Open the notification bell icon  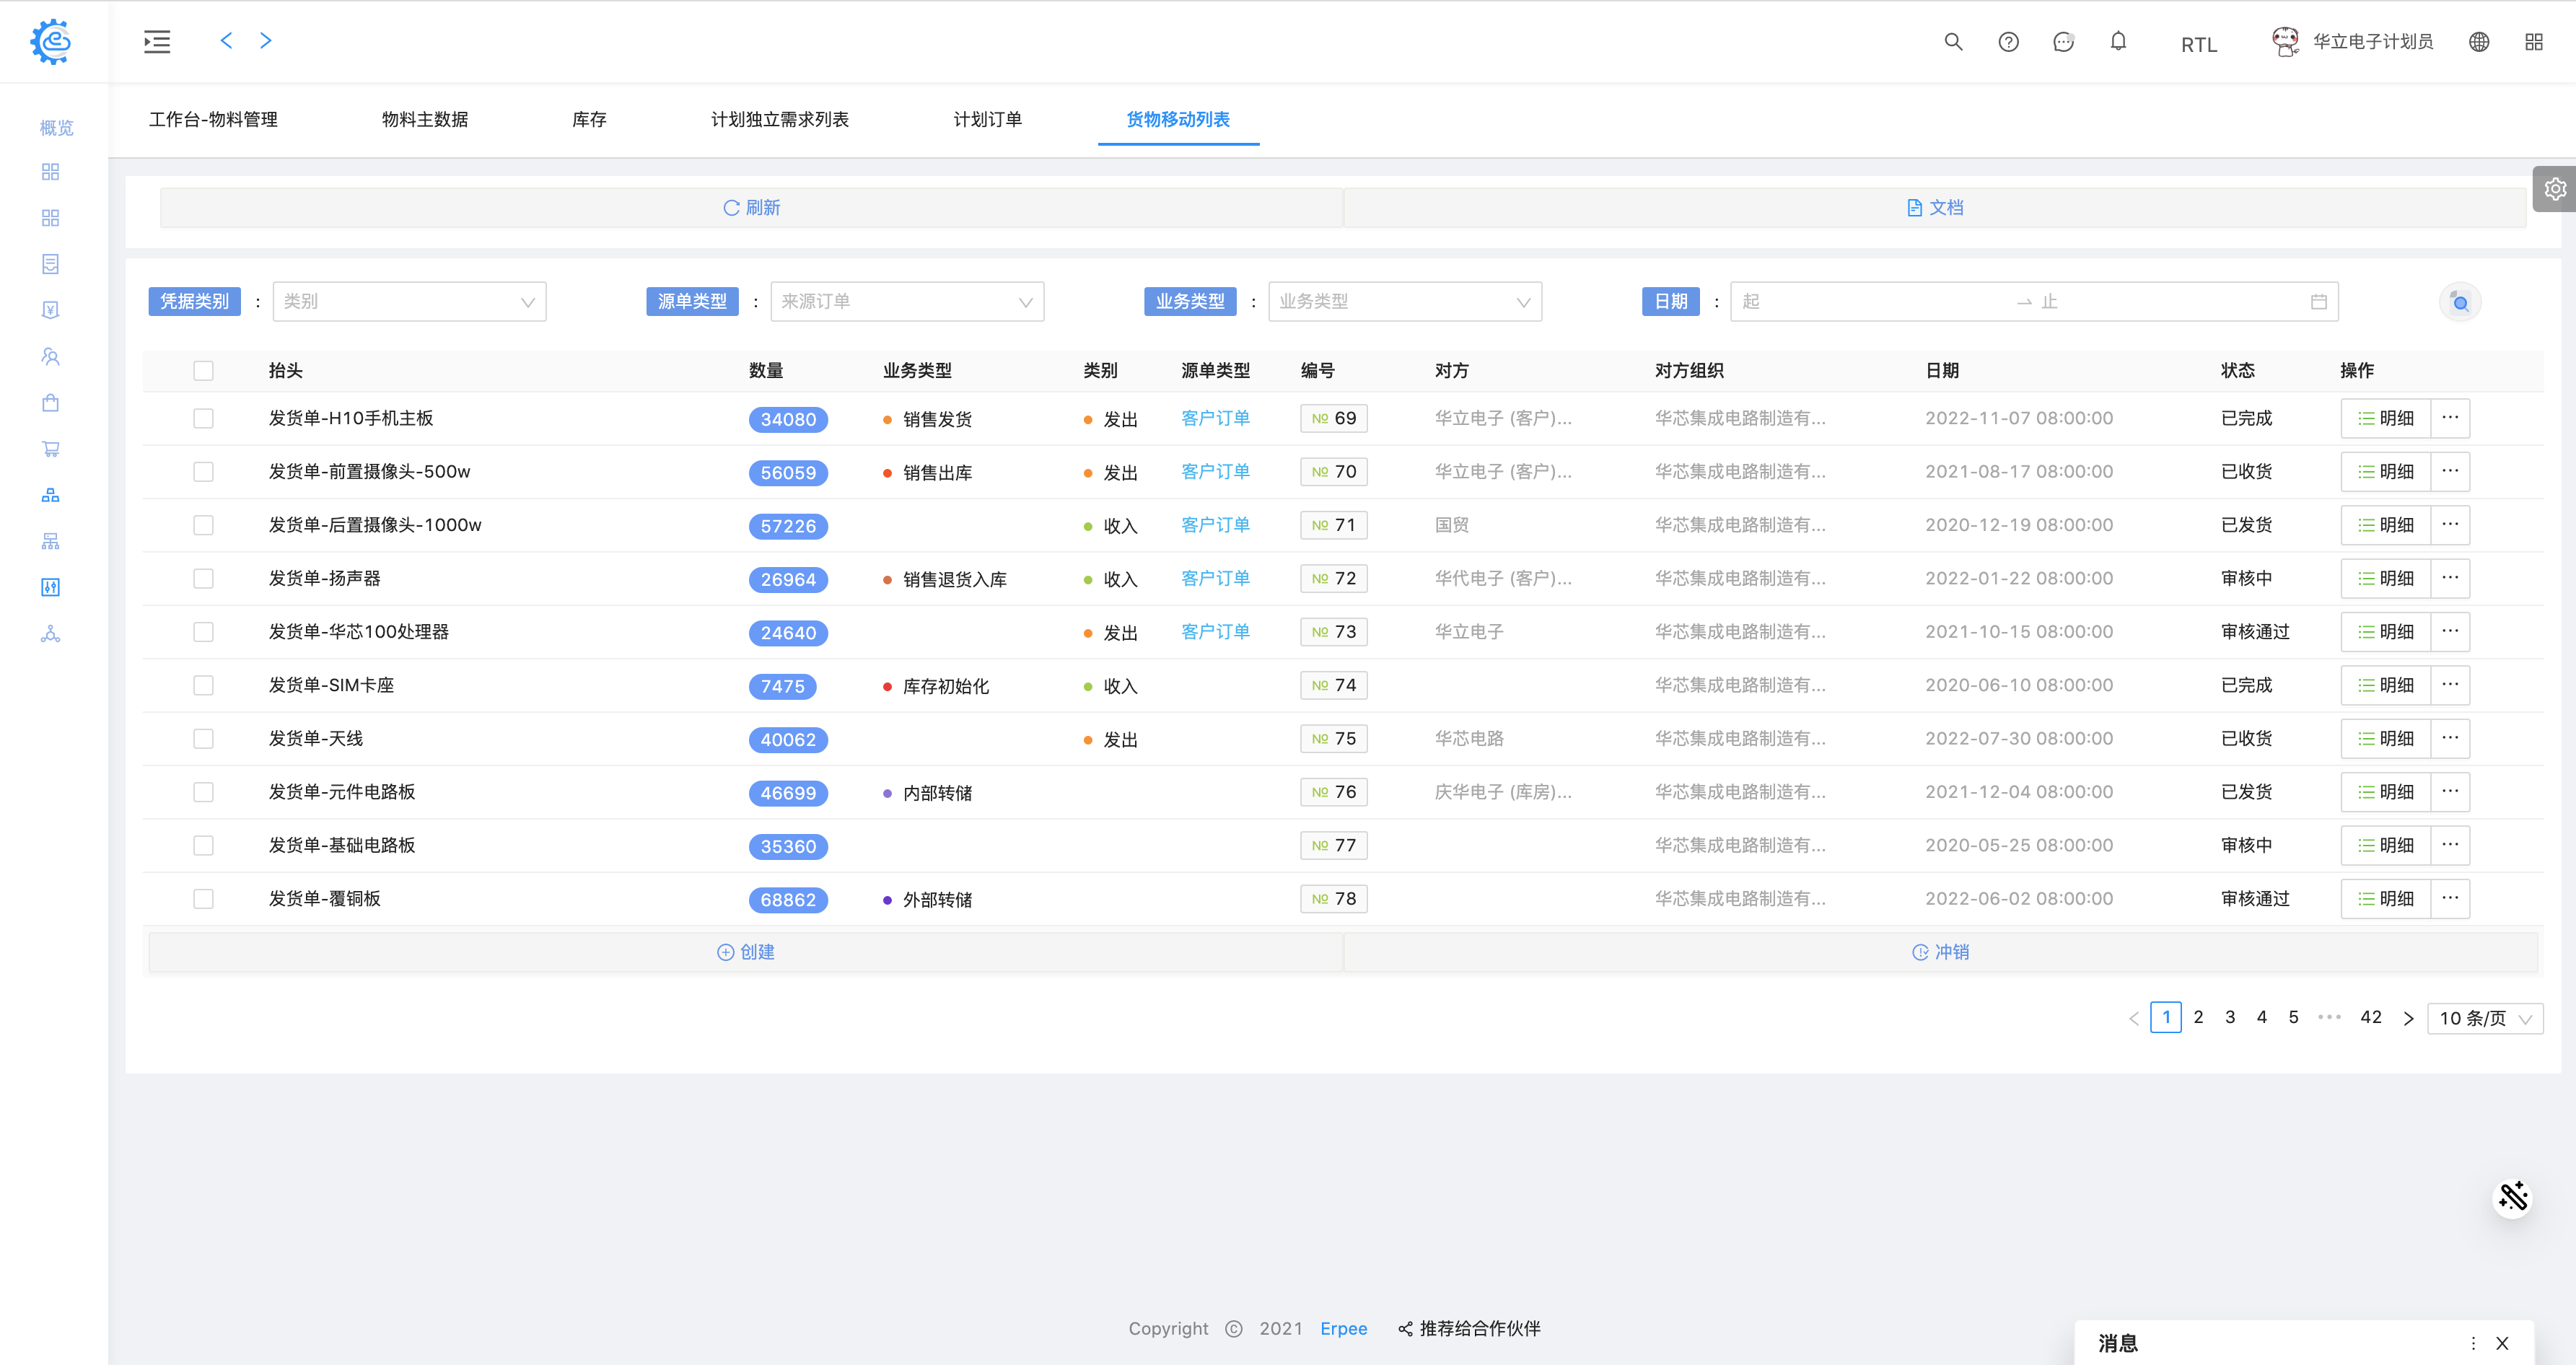point(2118,42)
